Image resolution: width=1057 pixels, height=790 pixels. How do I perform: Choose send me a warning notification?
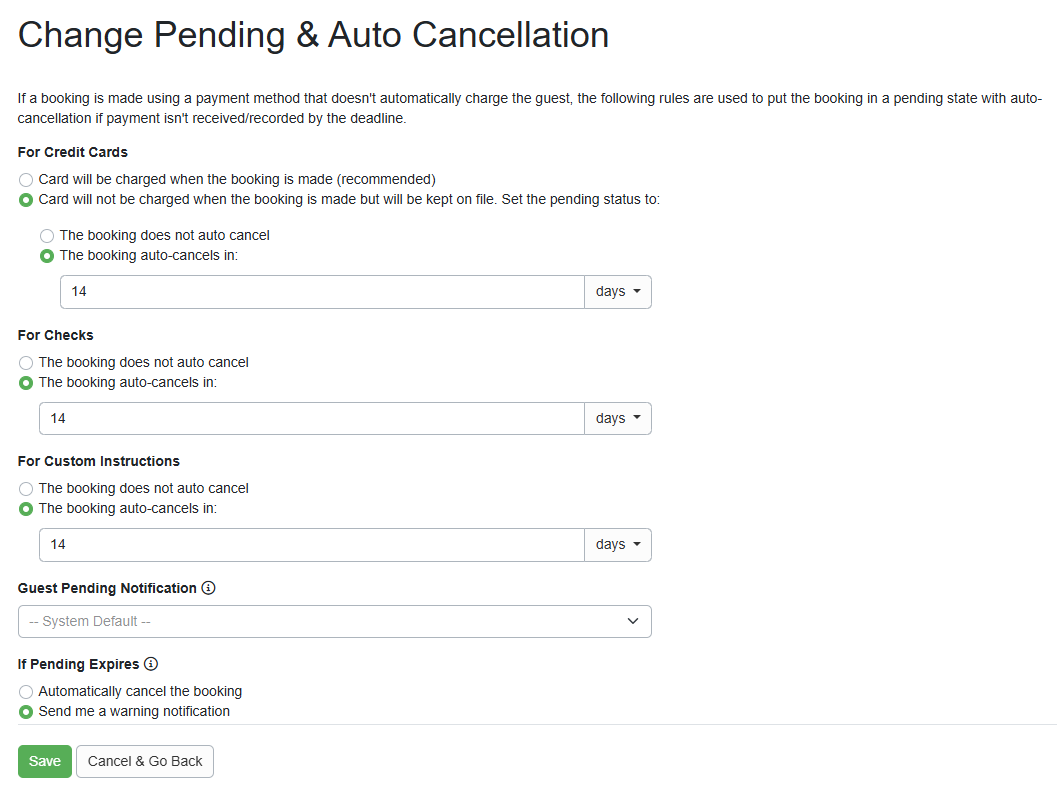click(x=25, y=711)
